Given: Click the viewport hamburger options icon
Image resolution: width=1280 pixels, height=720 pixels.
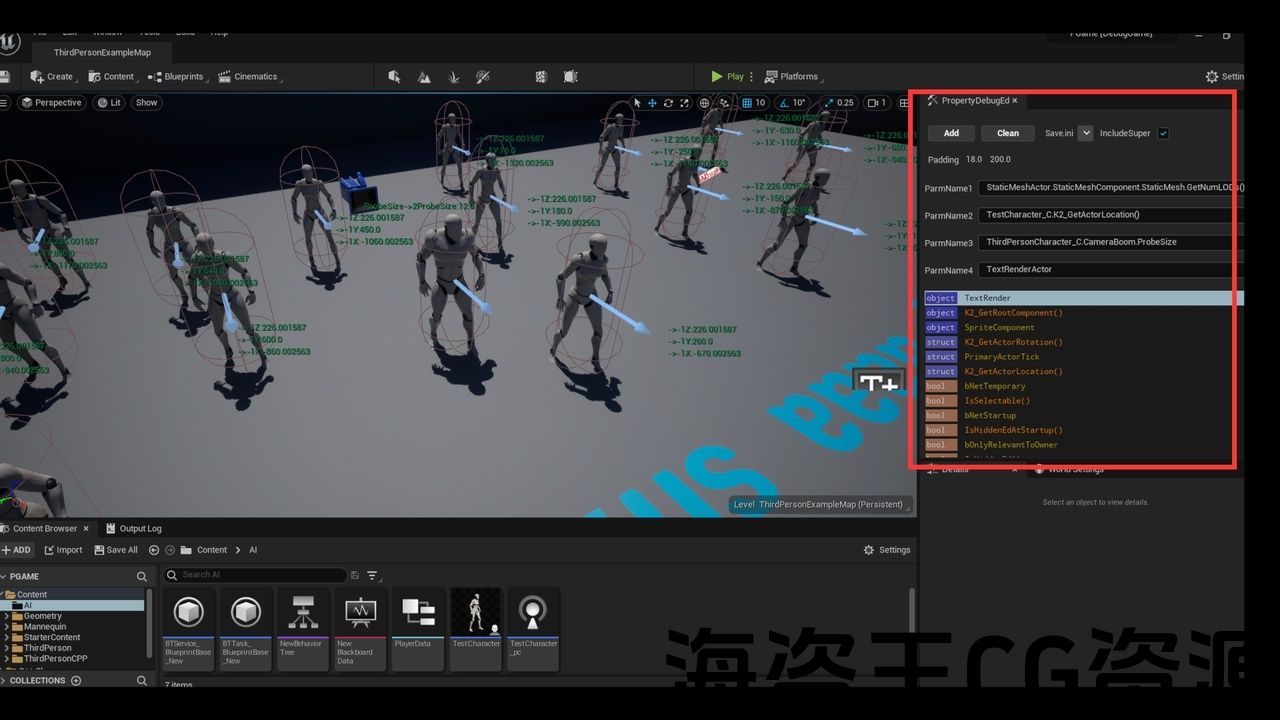Looking at the screenshot, I should [4, 103].
